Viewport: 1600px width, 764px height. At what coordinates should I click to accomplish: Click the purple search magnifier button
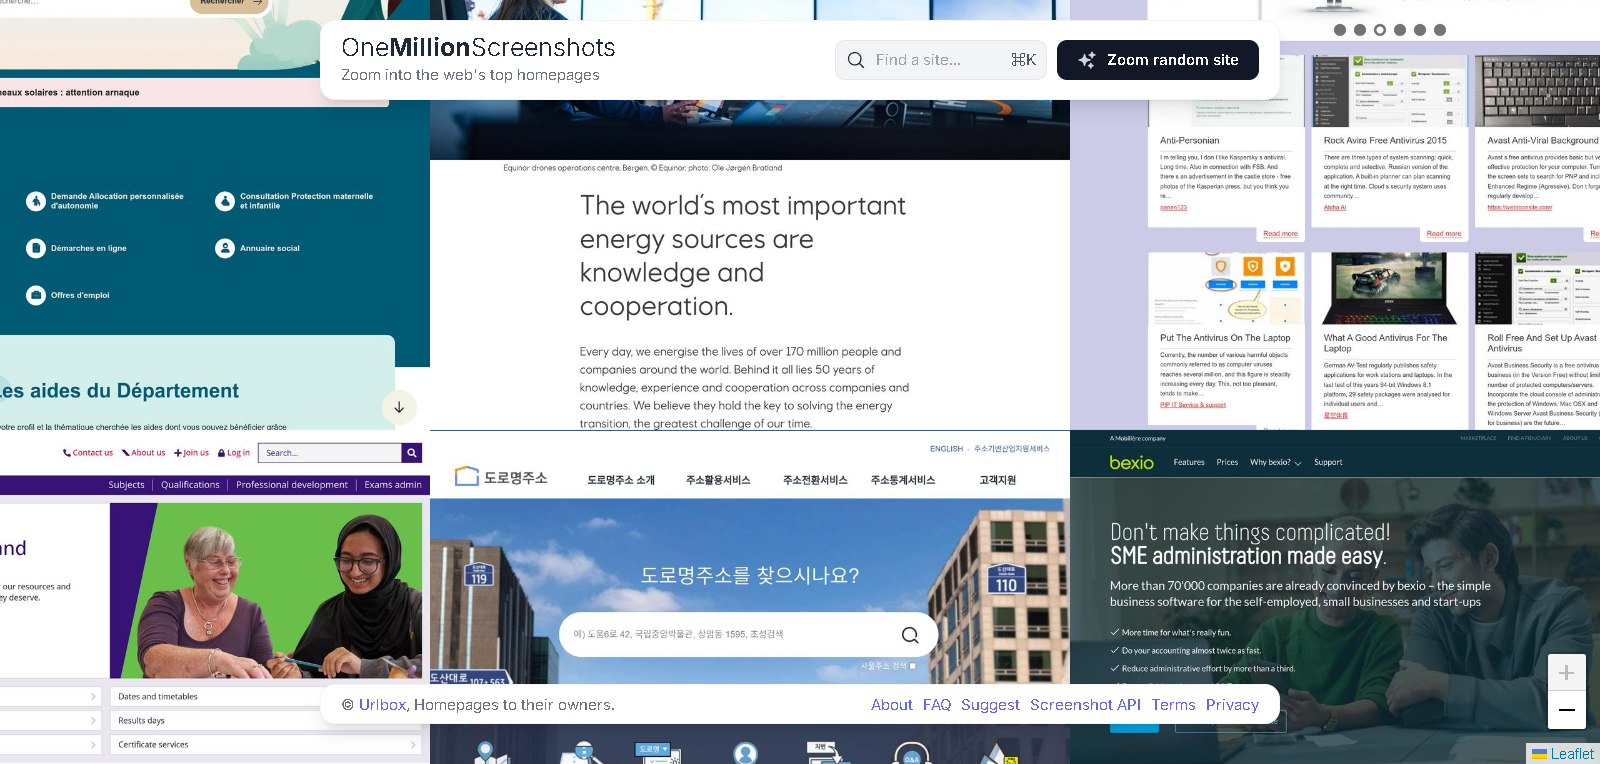(412, 453)
